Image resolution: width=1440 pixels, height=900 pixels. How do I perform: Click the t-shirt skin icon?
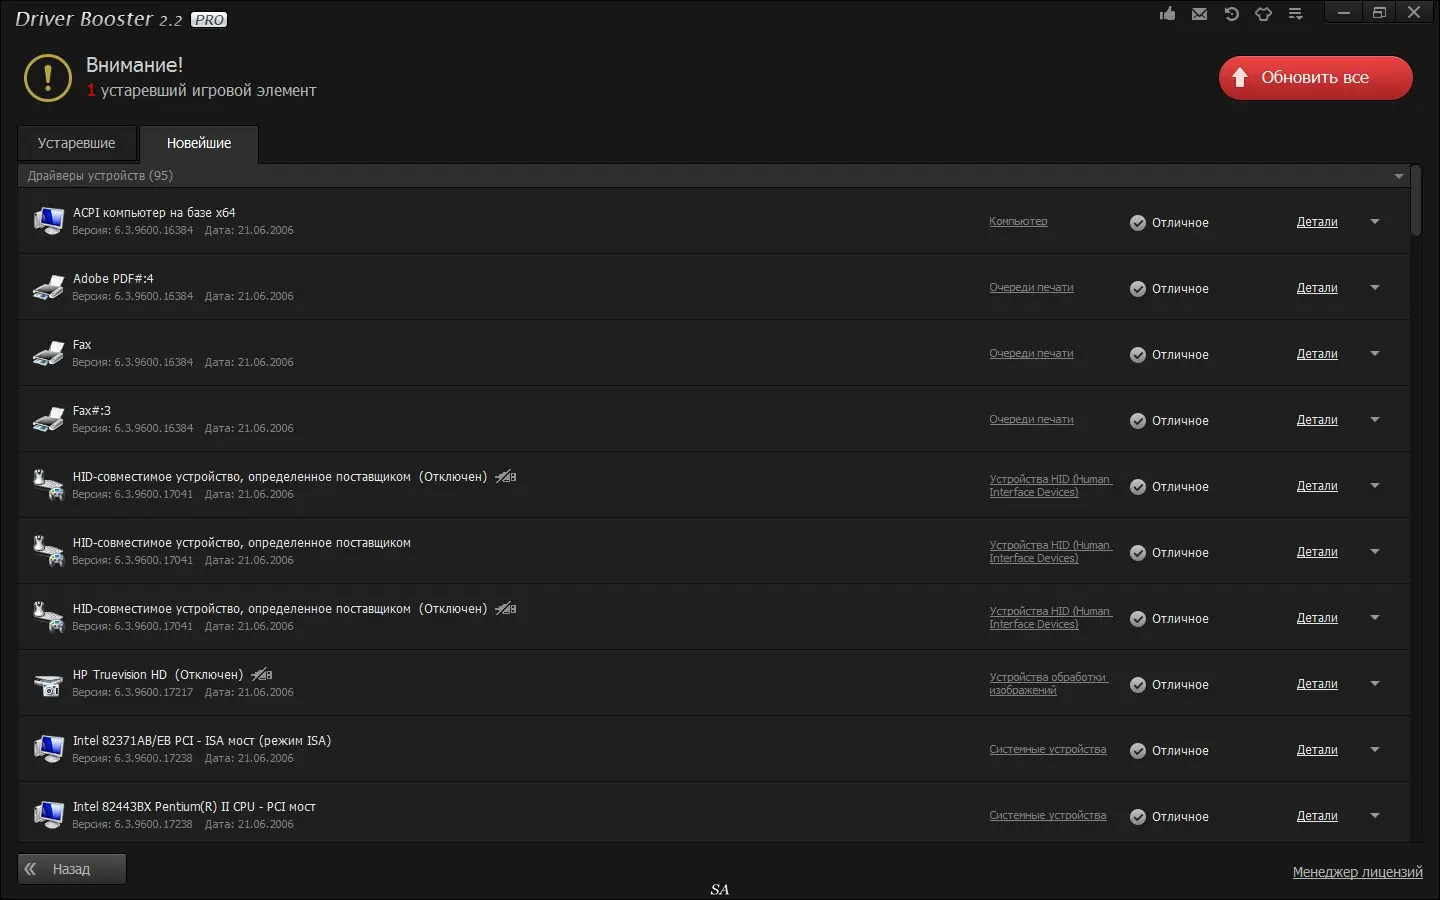click(1263, 14)
